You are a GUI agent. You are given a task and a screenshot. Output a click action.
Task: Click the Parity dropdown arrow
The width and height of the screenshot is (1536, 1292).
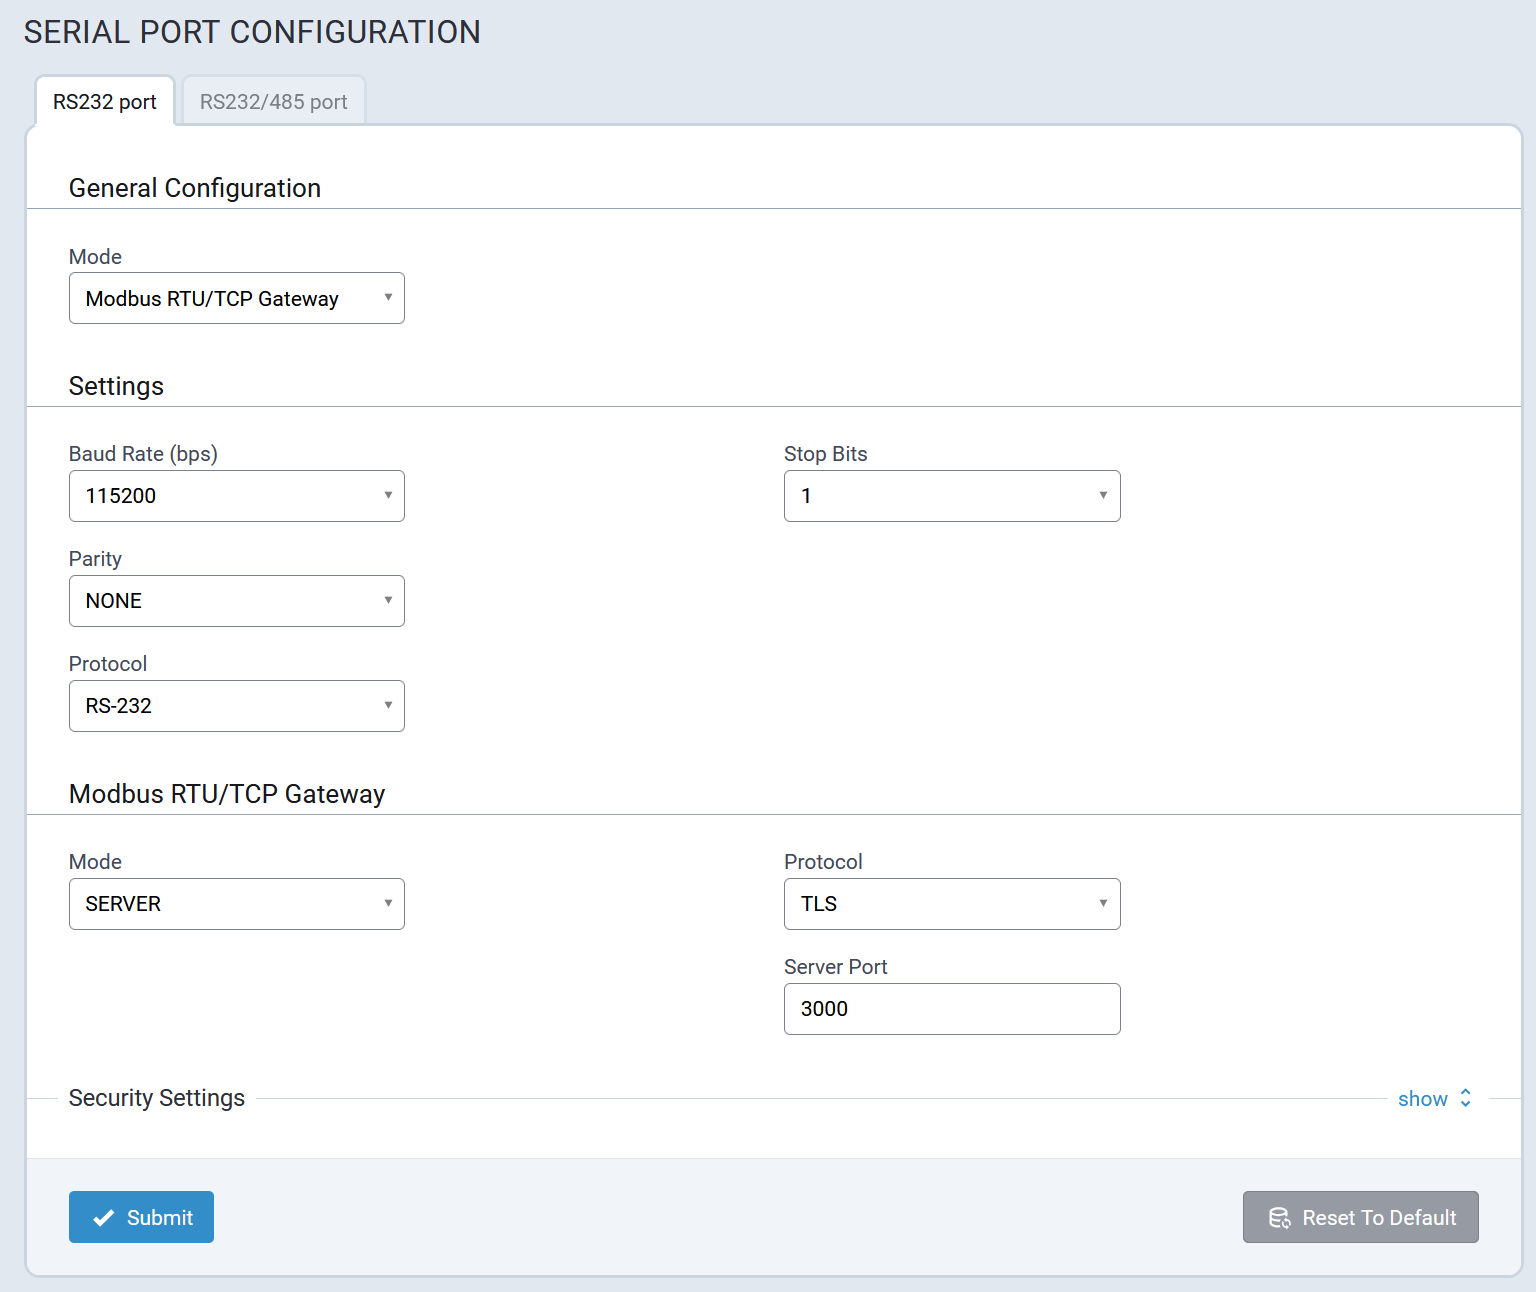[x=388, y=601]
